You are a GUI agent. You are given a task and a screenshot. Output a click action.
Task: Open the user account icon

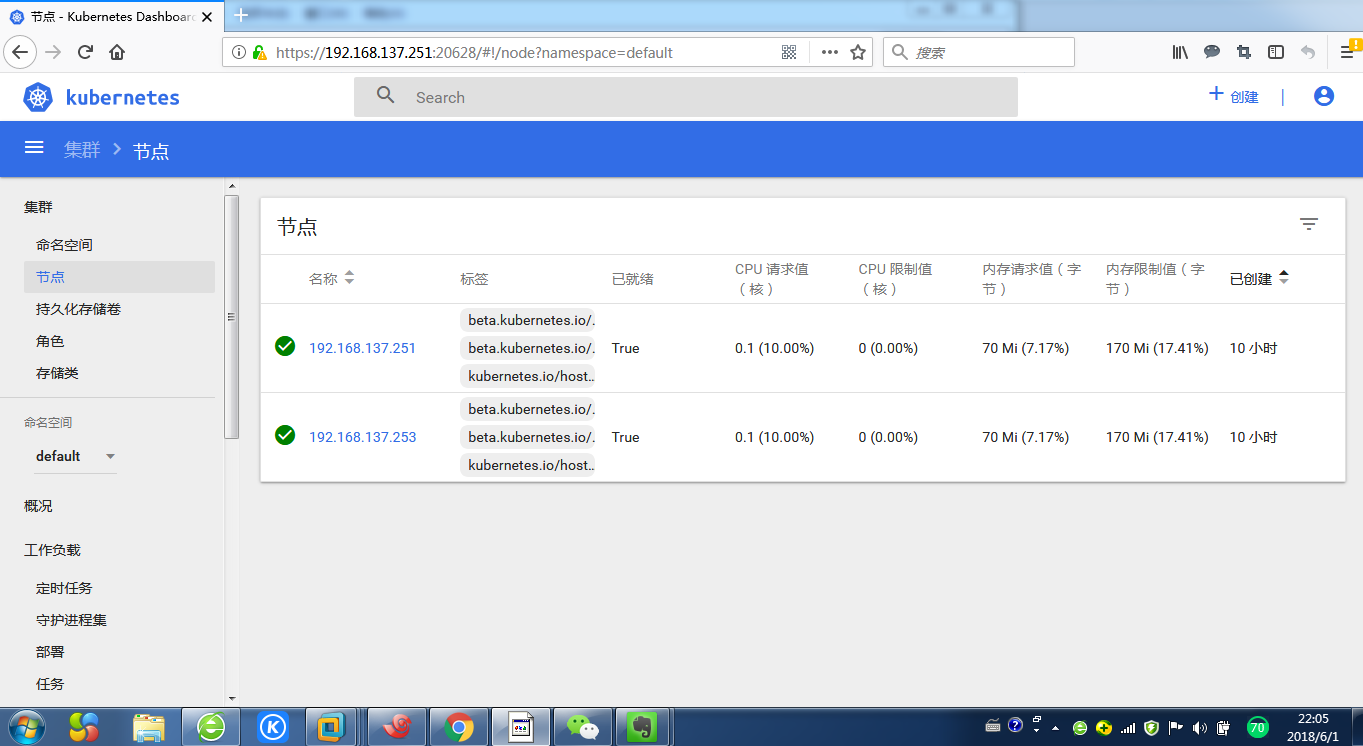pos(1324,96)
